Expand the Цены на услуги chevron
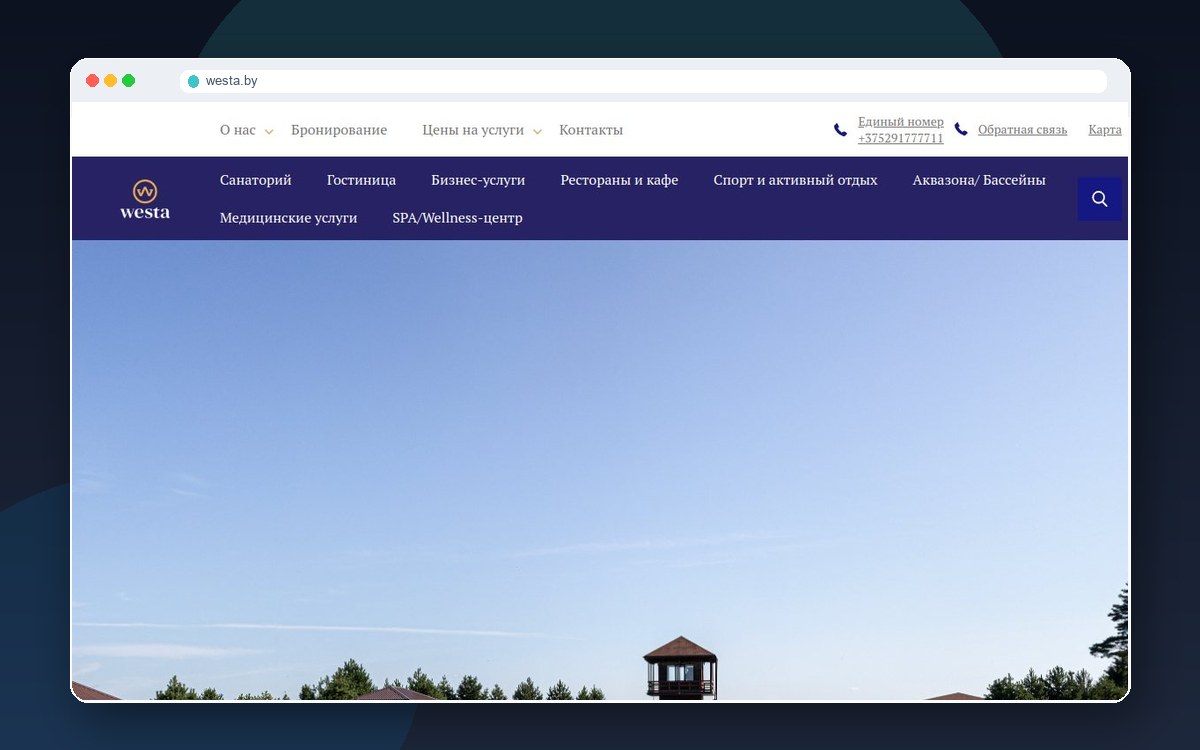The image size is (1200, 750). [x=537, y=132]
